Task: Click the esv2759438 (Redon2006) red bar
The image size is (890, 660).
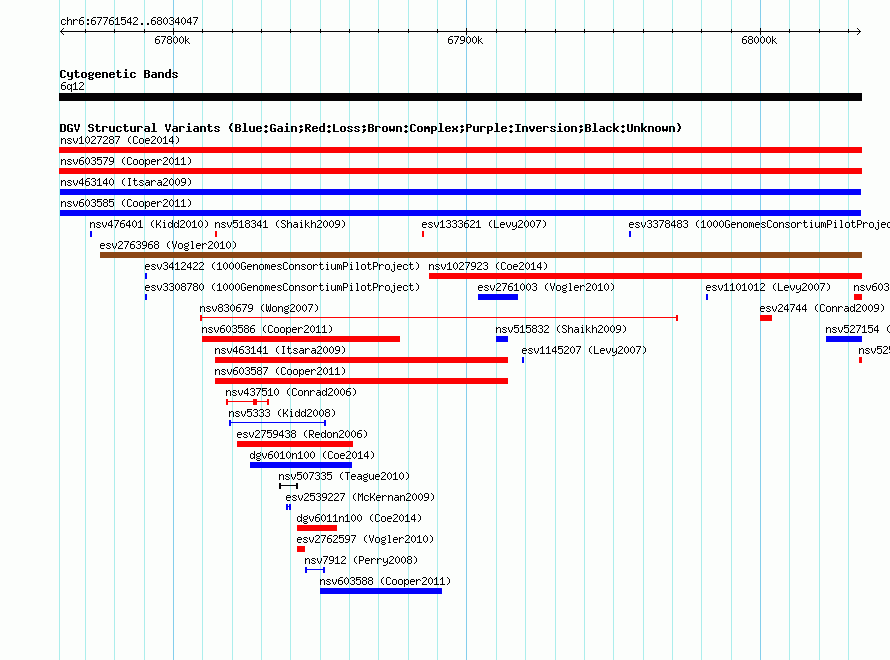Action: (x=295, y=444)
